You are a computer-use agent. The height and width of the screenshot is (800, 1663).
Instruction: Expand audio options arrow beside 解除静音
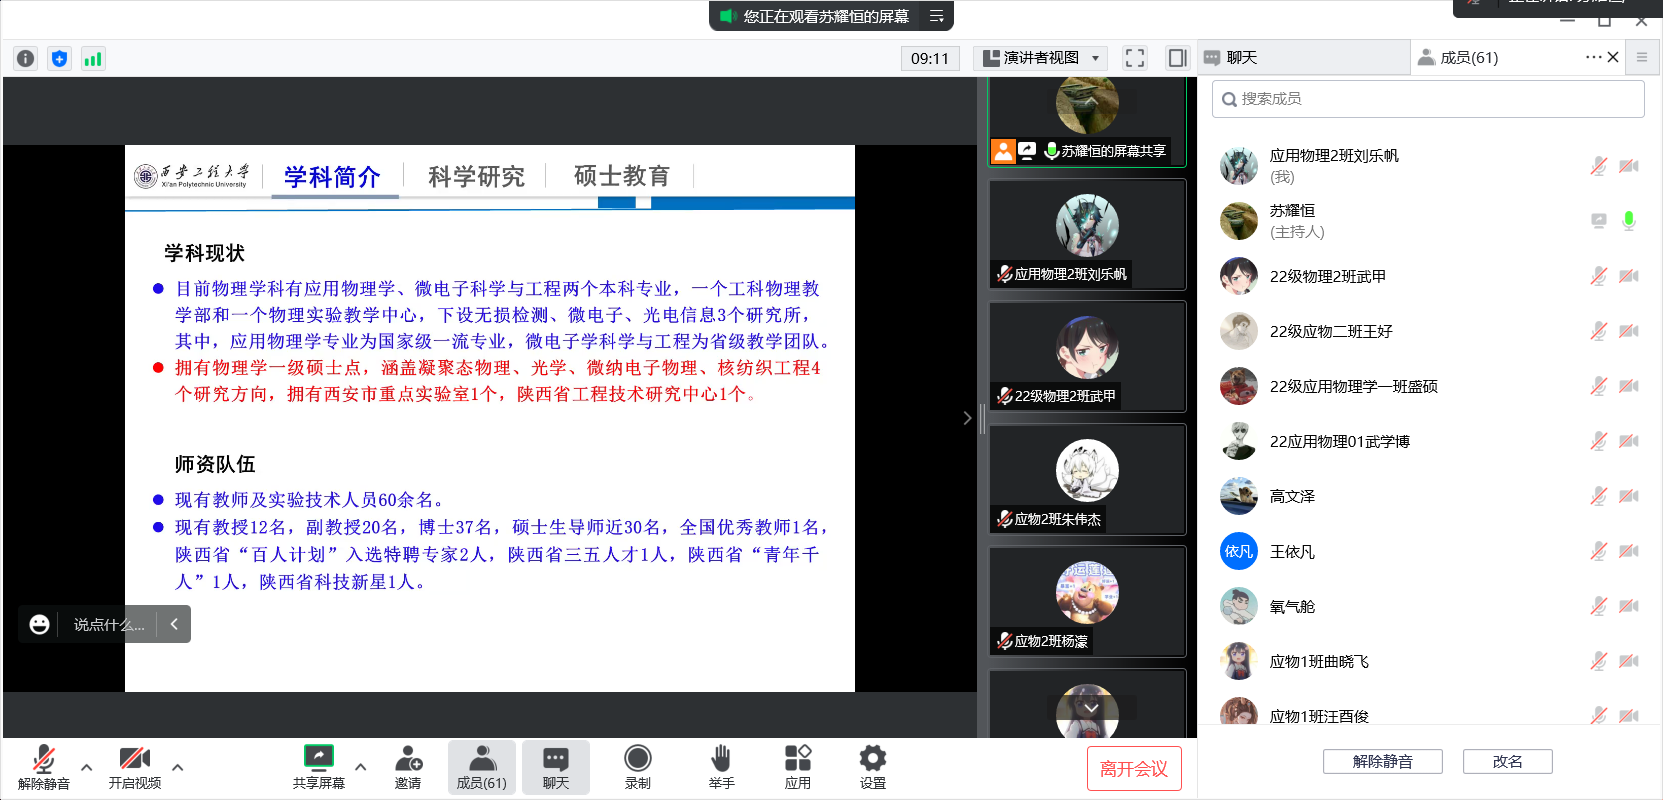(x=87, y=767)
